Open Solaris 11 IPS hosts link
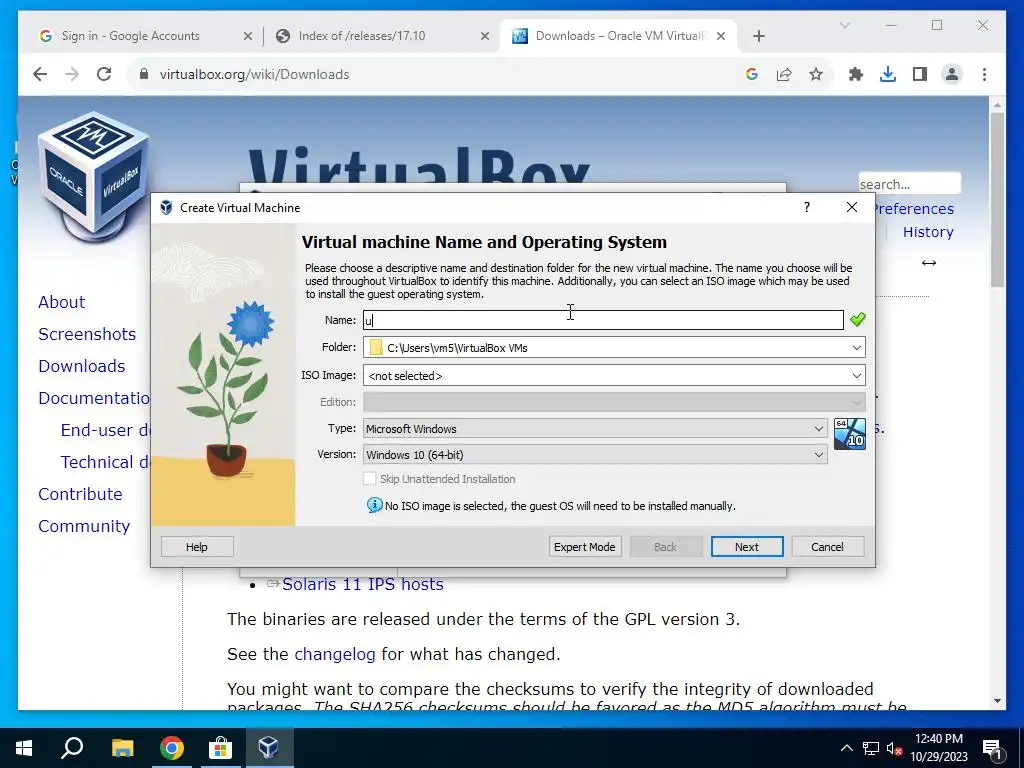1024x768 pixels. [x=362, y=584]
